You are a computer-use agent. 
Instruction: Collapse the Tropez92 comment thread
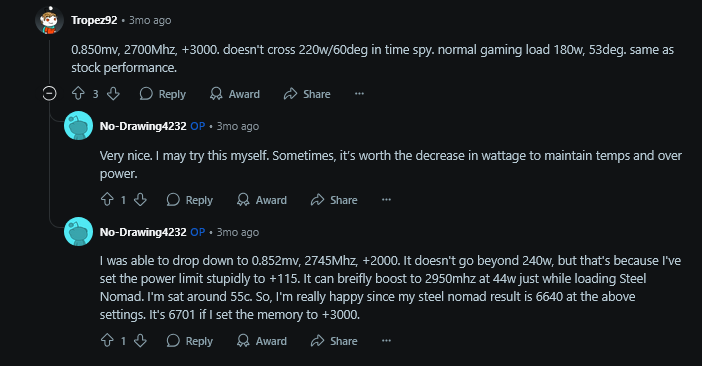[49, 94]
